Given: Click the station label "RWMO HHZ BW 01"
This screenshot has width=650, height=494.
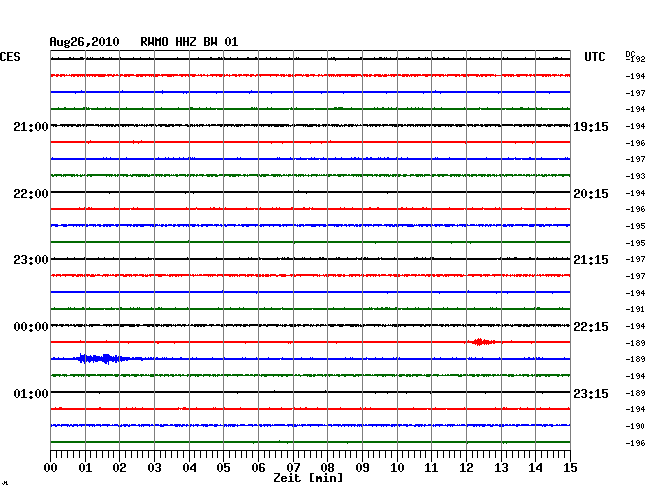Looking at the screenshot, I should pyautogui.click(x=189, y=42).
